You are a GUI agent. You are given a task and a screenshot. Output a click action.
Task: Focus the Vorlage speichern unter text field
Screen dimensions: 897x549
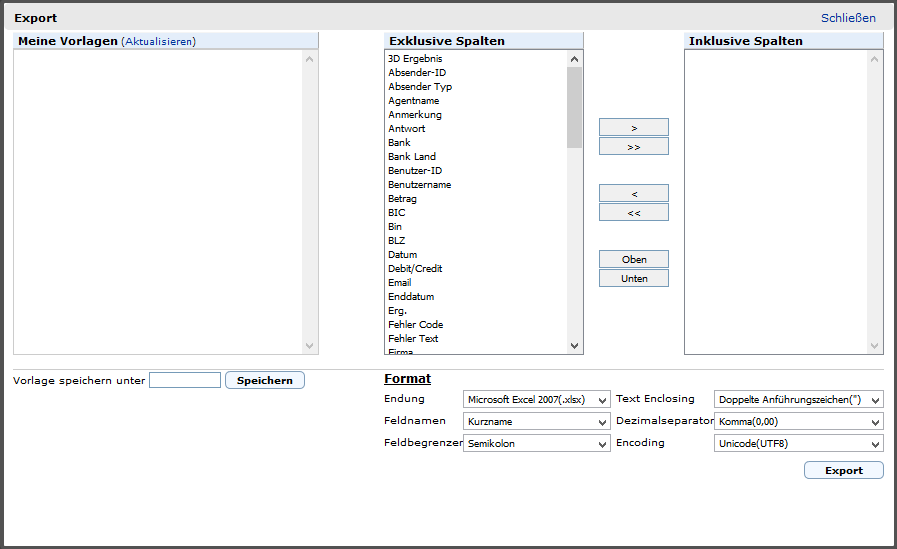coord(185,380)
